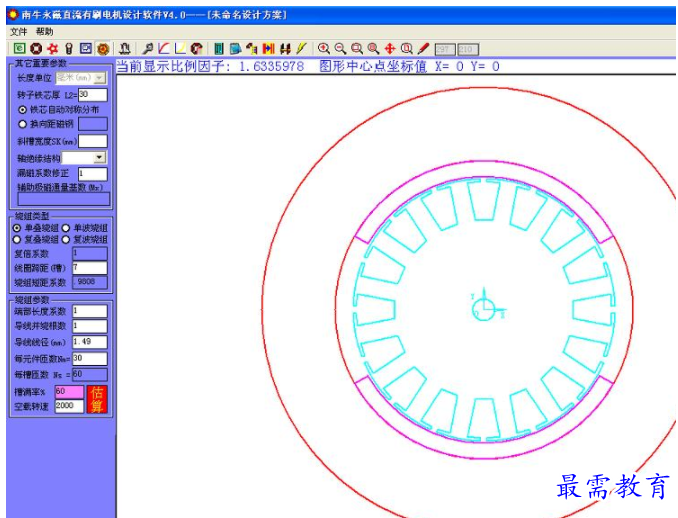
Task: Click the red-black pie toolbar icon
Action: (x=197, y=48)
